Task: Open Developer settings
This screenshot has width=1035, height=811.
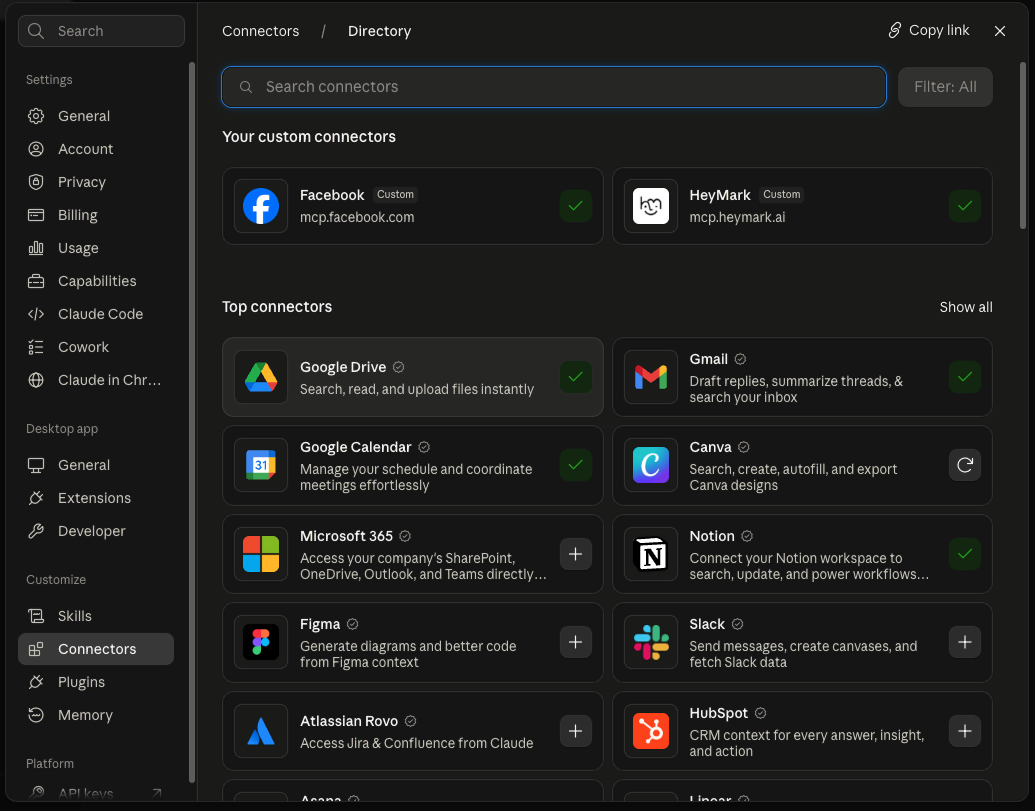Action: [x=96, y=531]
